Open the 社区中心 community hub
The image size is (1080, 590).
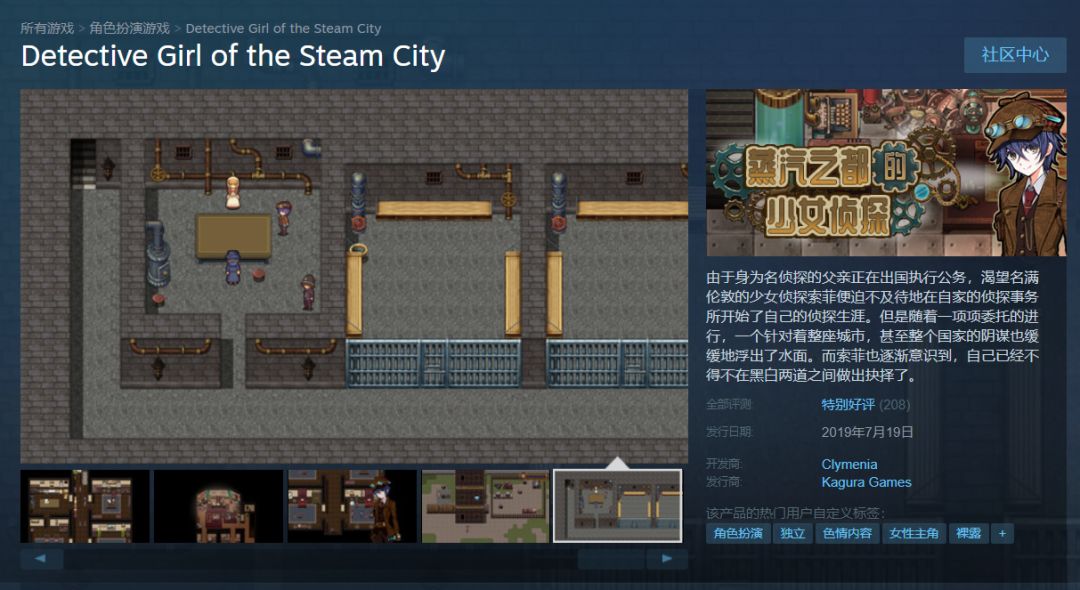1015,54
